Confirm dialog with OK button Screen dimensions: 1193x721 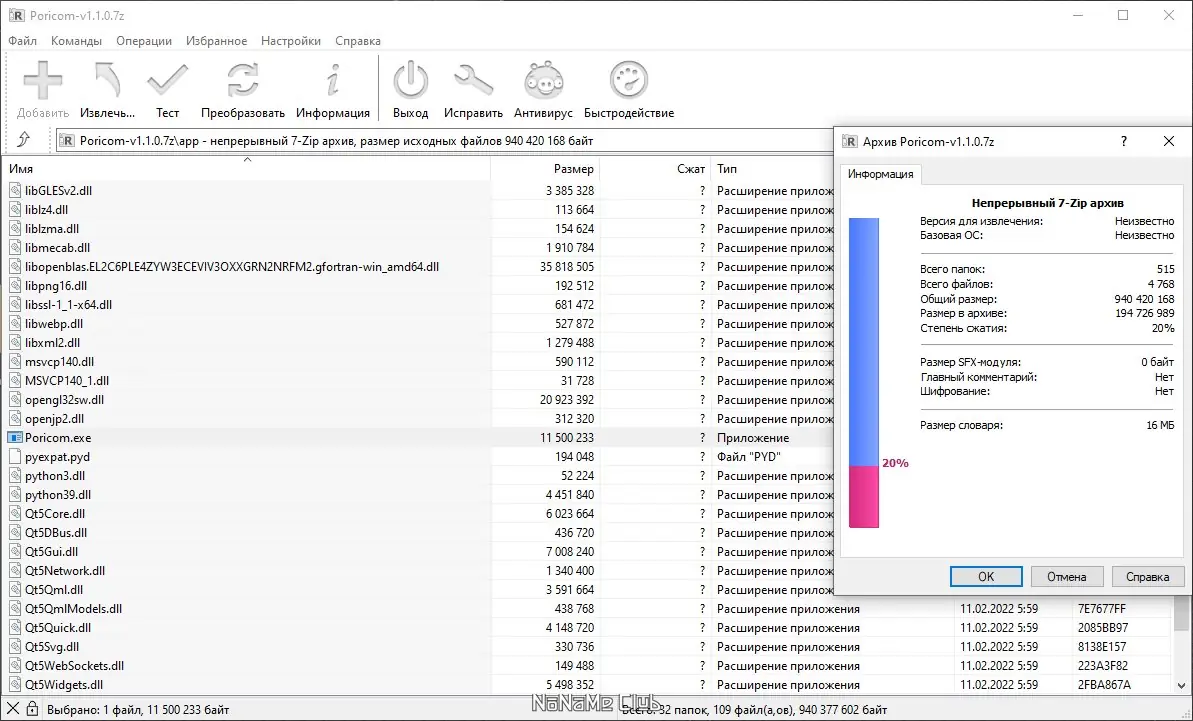[985, 576]
